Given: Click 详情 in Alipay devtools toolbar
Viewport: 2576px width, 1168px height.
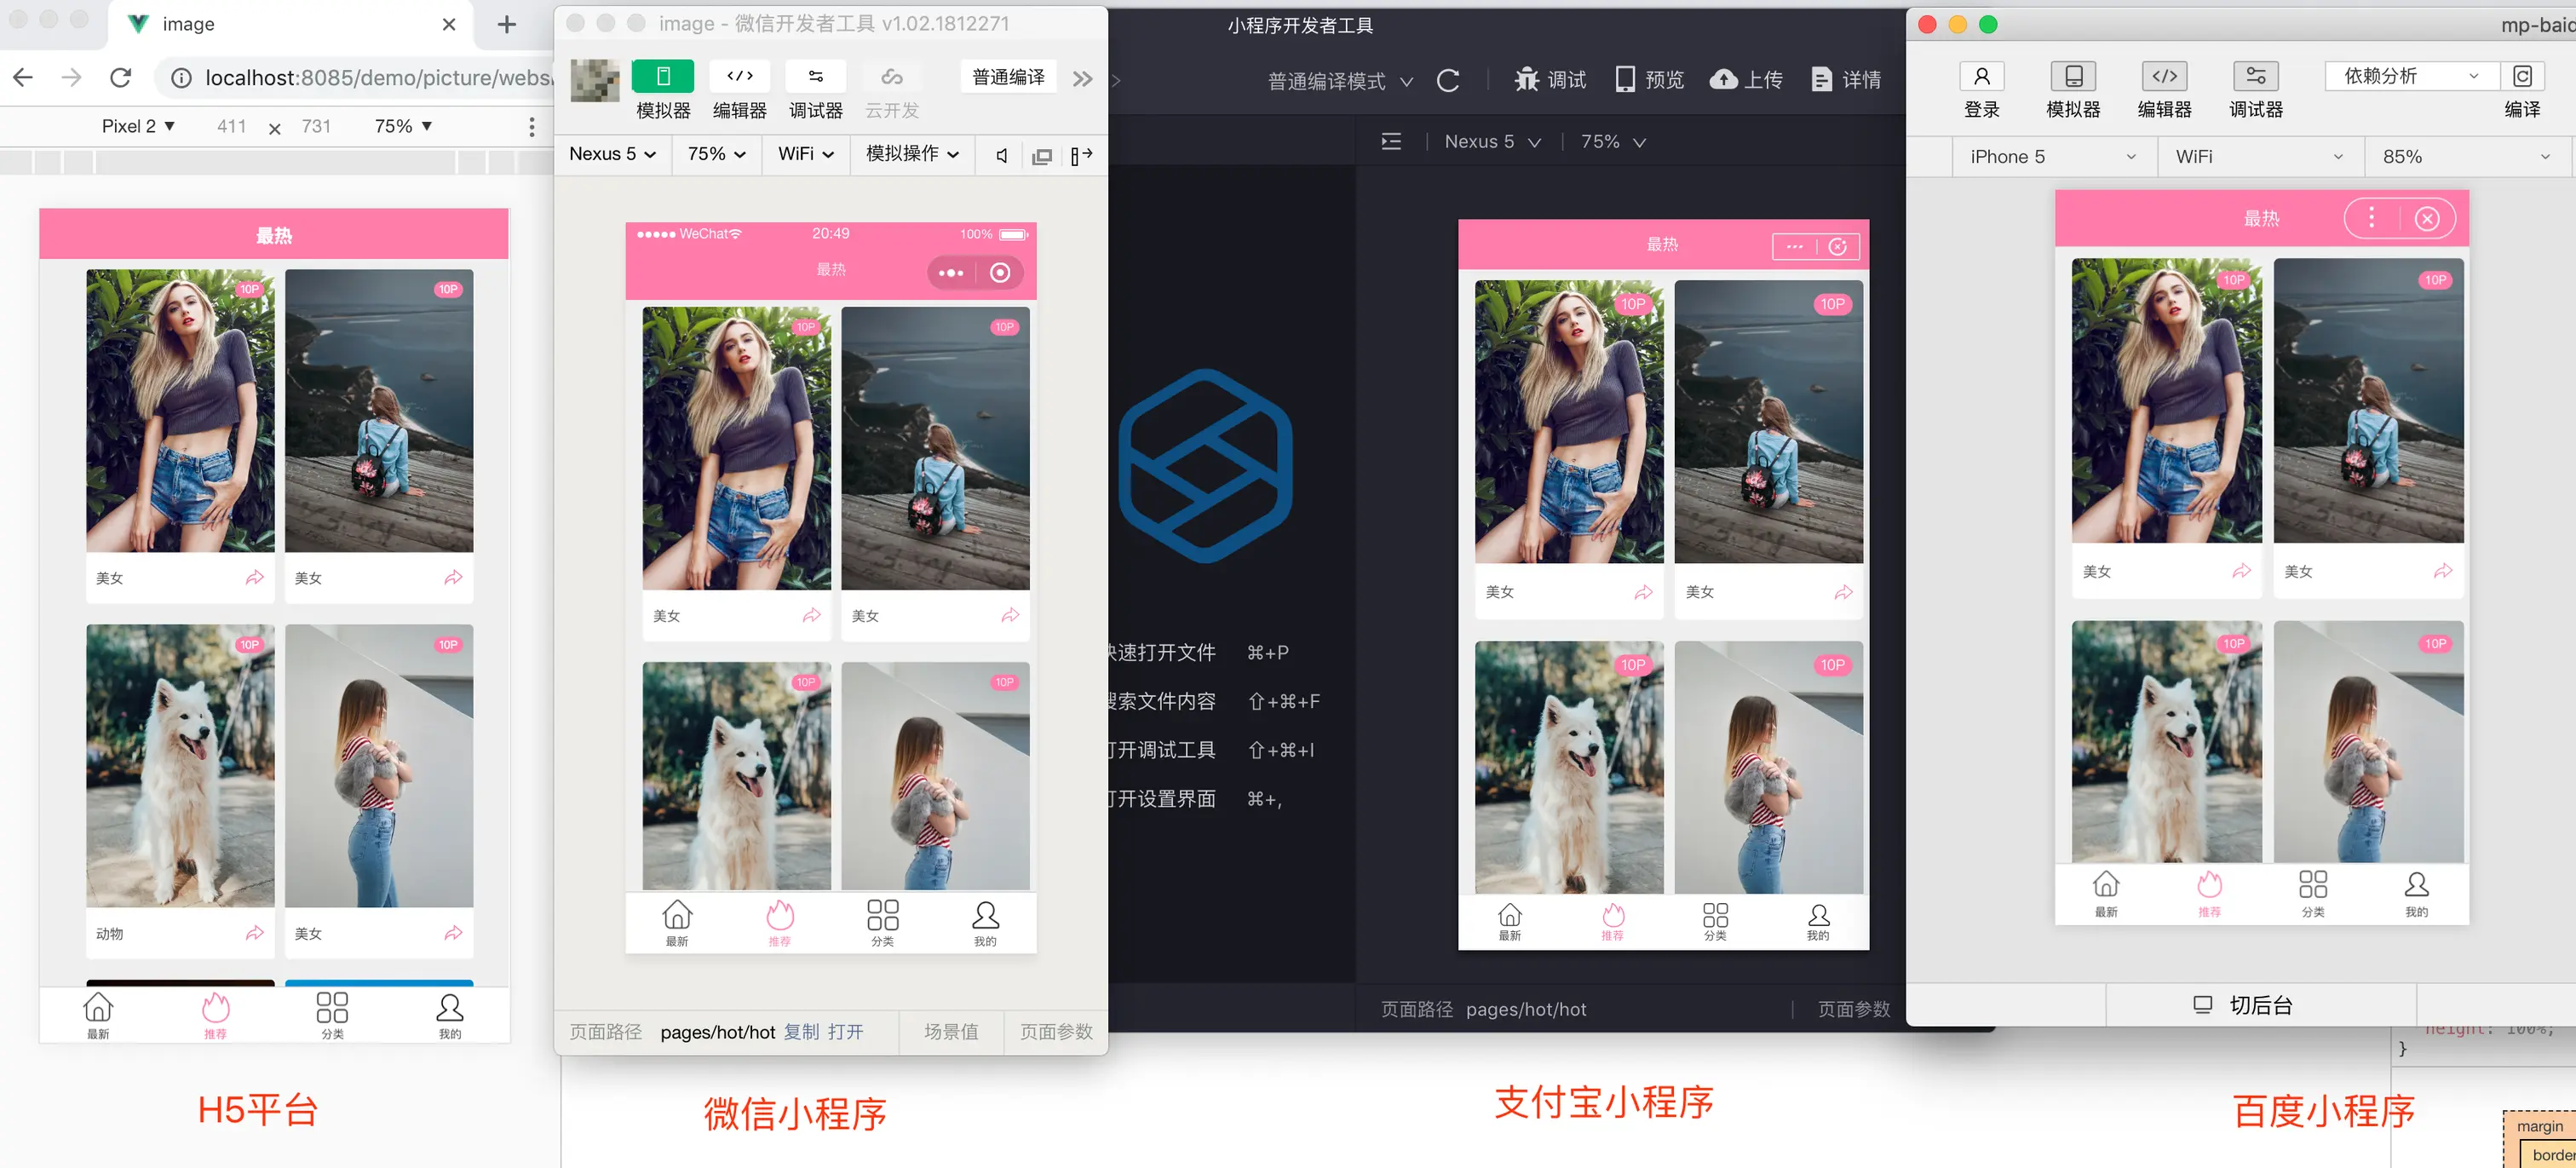Looking at the screenshot, I should tap(1847, 80).
